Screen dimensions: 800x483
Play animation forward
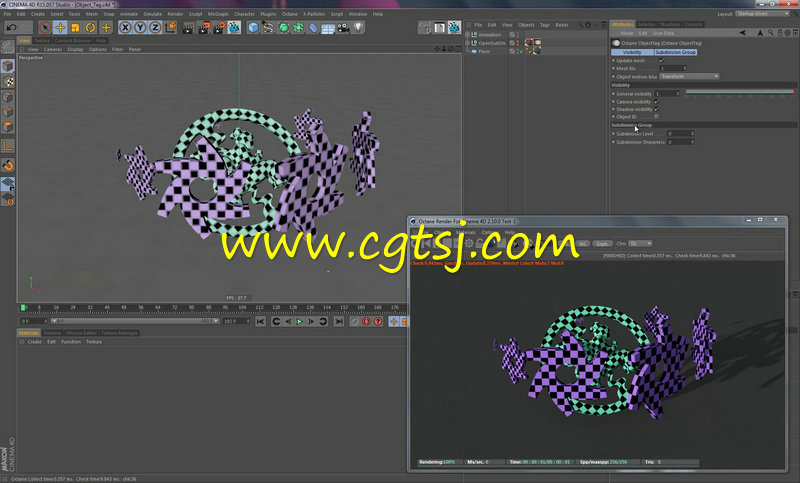299,321
